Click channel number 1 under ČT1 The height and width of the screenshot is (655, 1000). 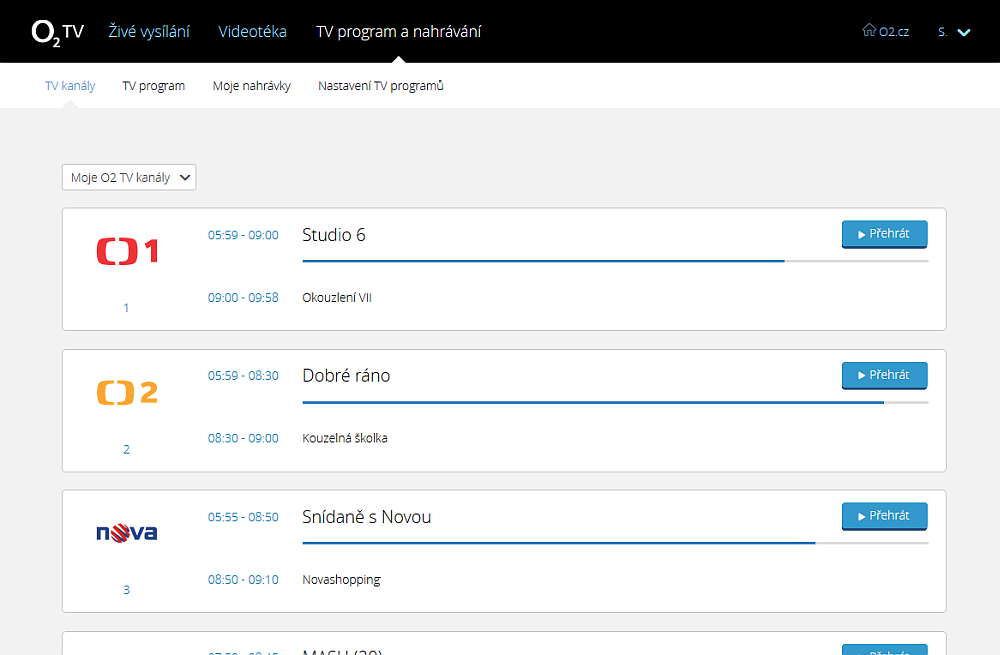pos(126,308)
